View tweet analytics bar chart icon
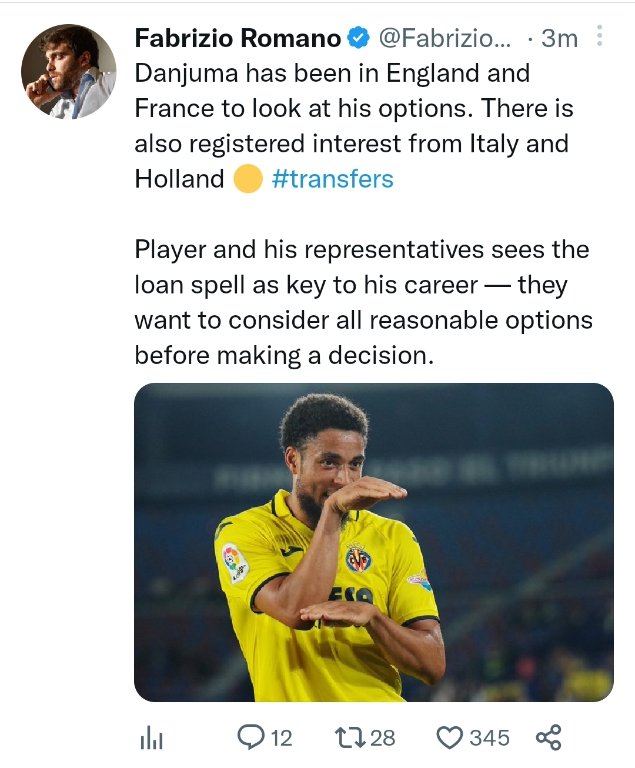635x768 pixels. [151, 738]
